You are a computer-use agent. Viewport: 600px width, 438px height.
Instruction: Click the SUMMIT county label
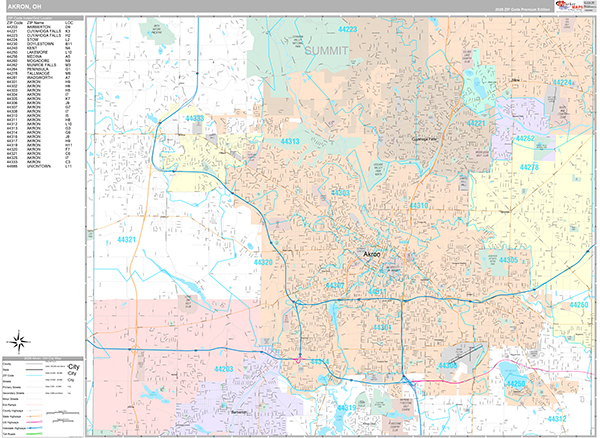326,50
